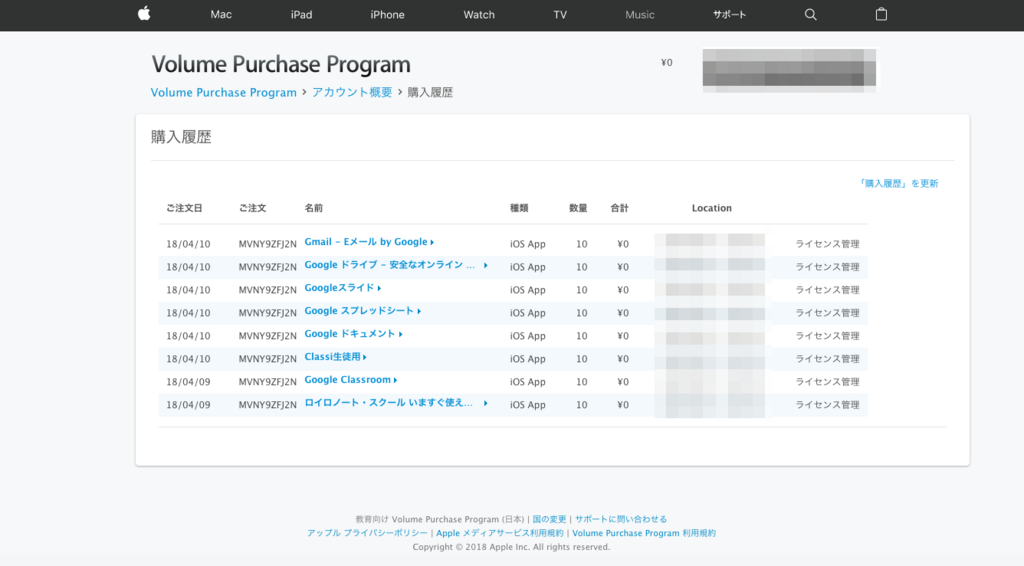Expand arrow next to Classi生徒用
Image resolution: width=1024 pixels, height=566 pixels.
point(365,357)
